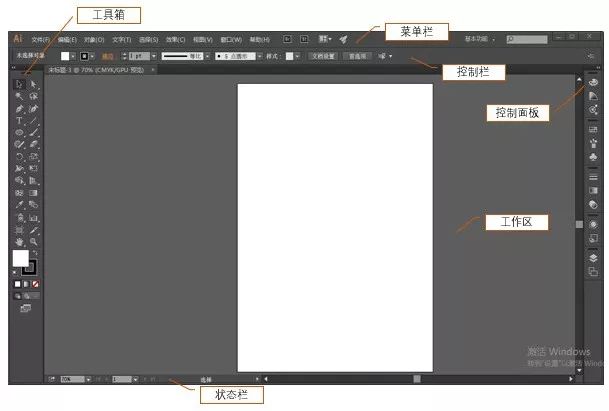Viewport: 609px width, 411px height.
Task: Set Gradient fill mode button
Action: 26,284
